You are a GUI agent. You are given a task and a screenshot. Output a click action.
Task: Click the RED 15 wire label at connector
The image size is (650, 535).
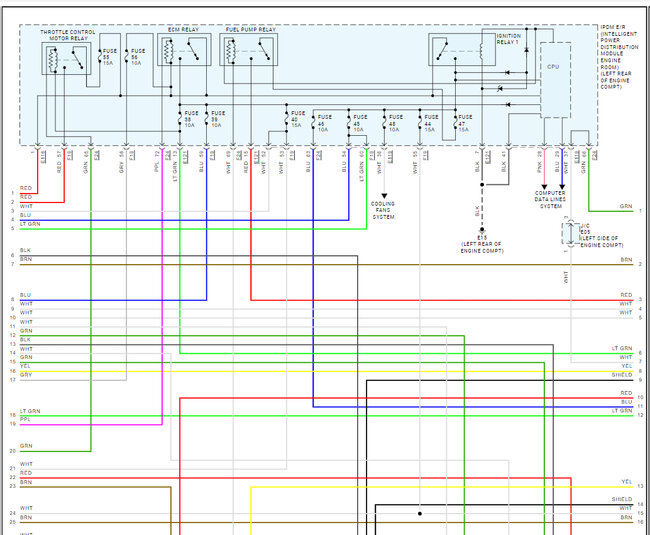[246, 162]
